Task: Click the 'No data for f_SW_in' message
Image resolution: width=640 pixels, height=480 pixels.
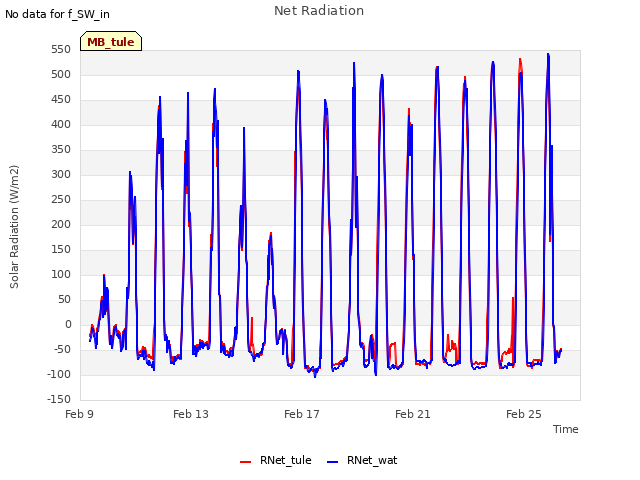Action: click(57, 14)
